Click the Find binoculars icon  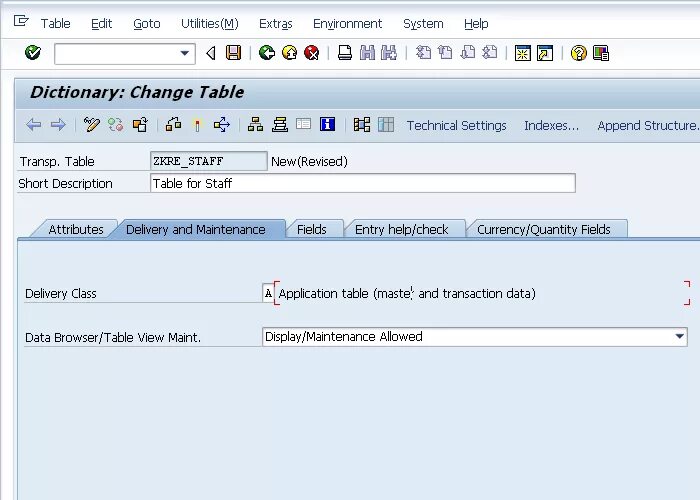pyautogui.click(x=367, y=53)
